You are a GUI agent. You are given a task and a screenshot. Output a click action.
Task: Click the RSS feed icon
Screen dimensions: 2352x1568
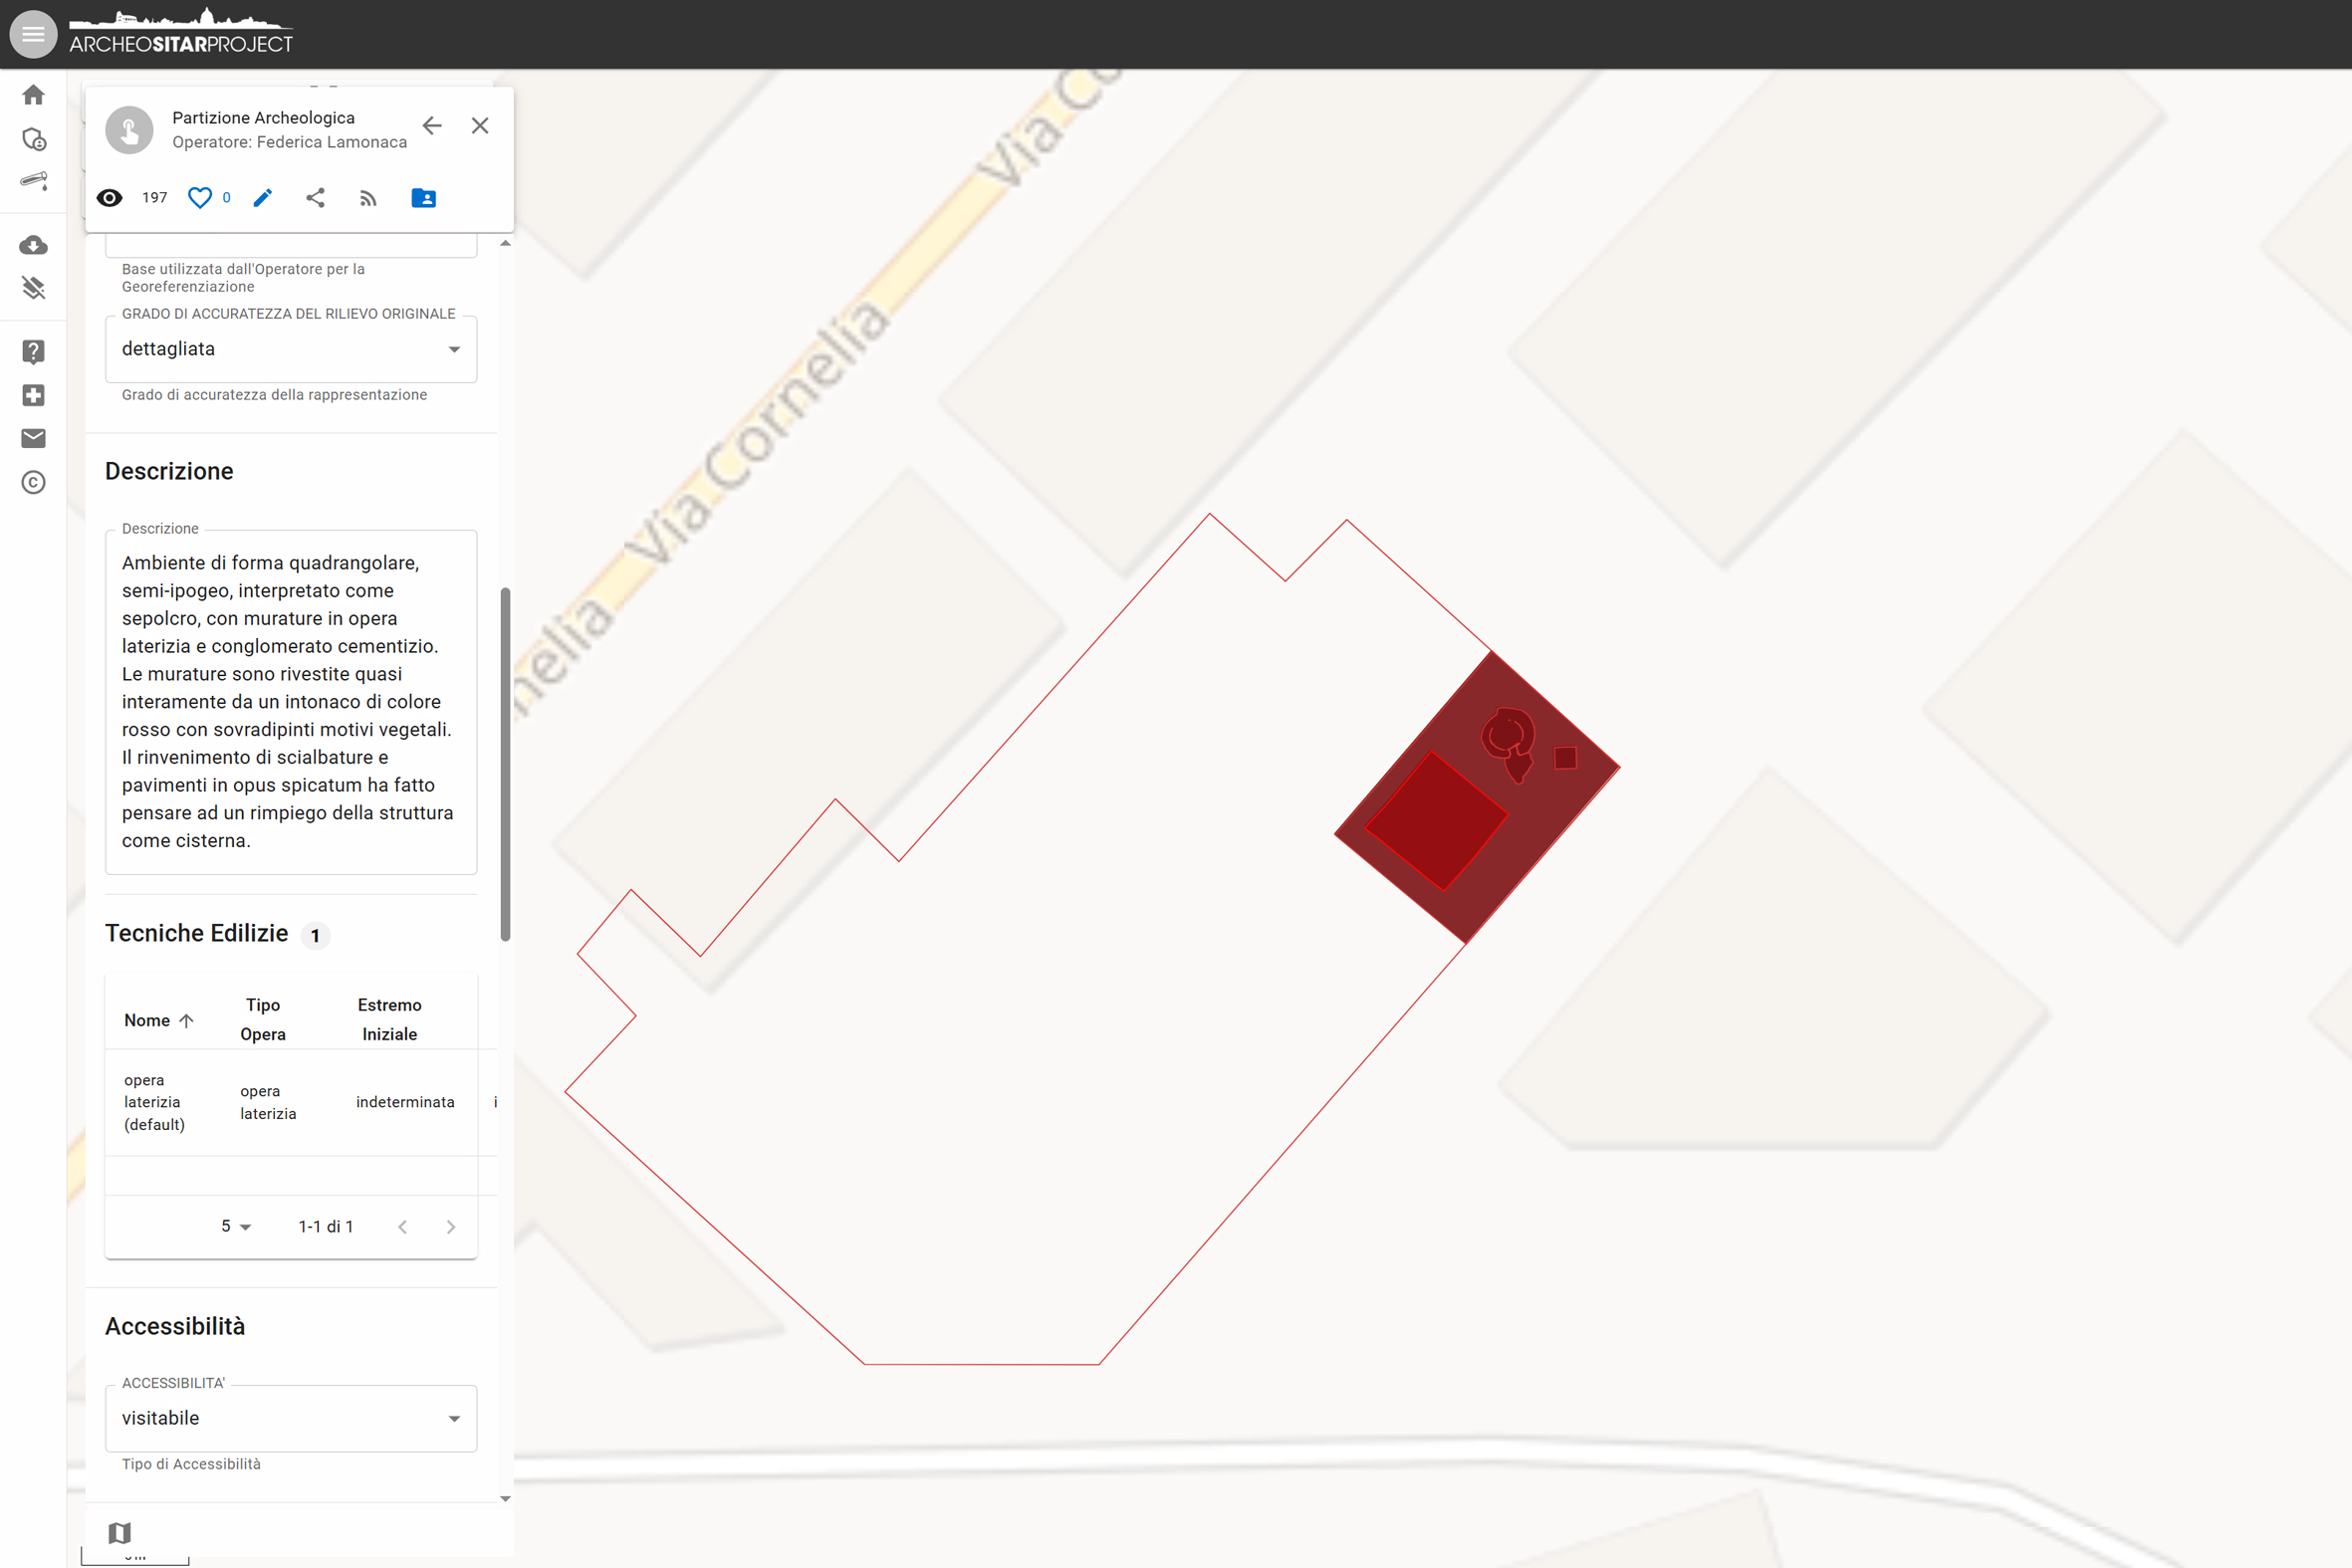pyautogui.click(x=368, y=198)
